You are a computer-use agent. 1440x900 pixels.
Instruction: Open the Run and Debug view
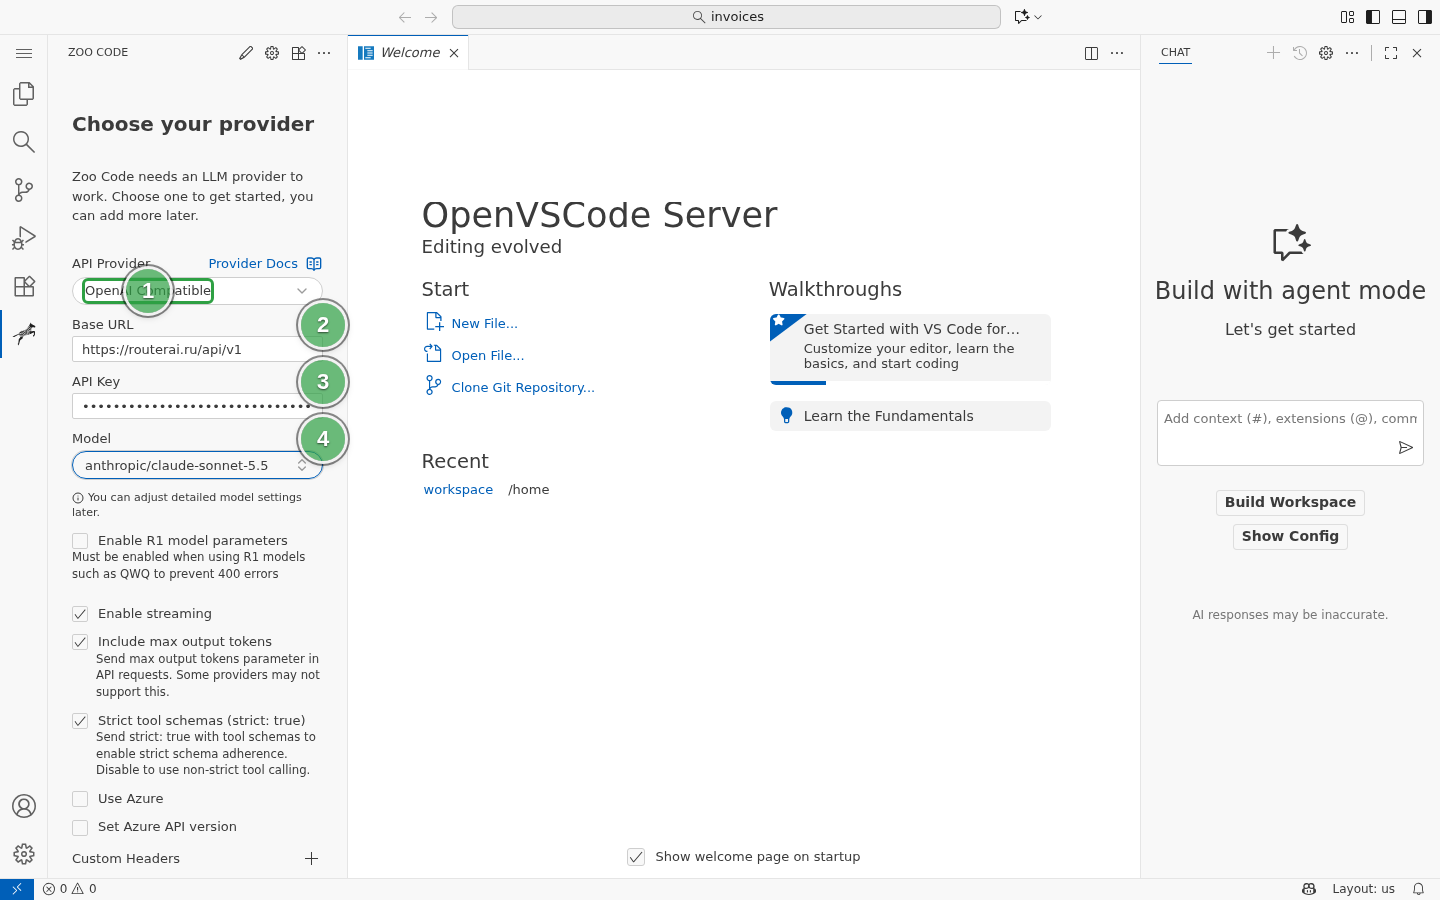tap(24, 238)
